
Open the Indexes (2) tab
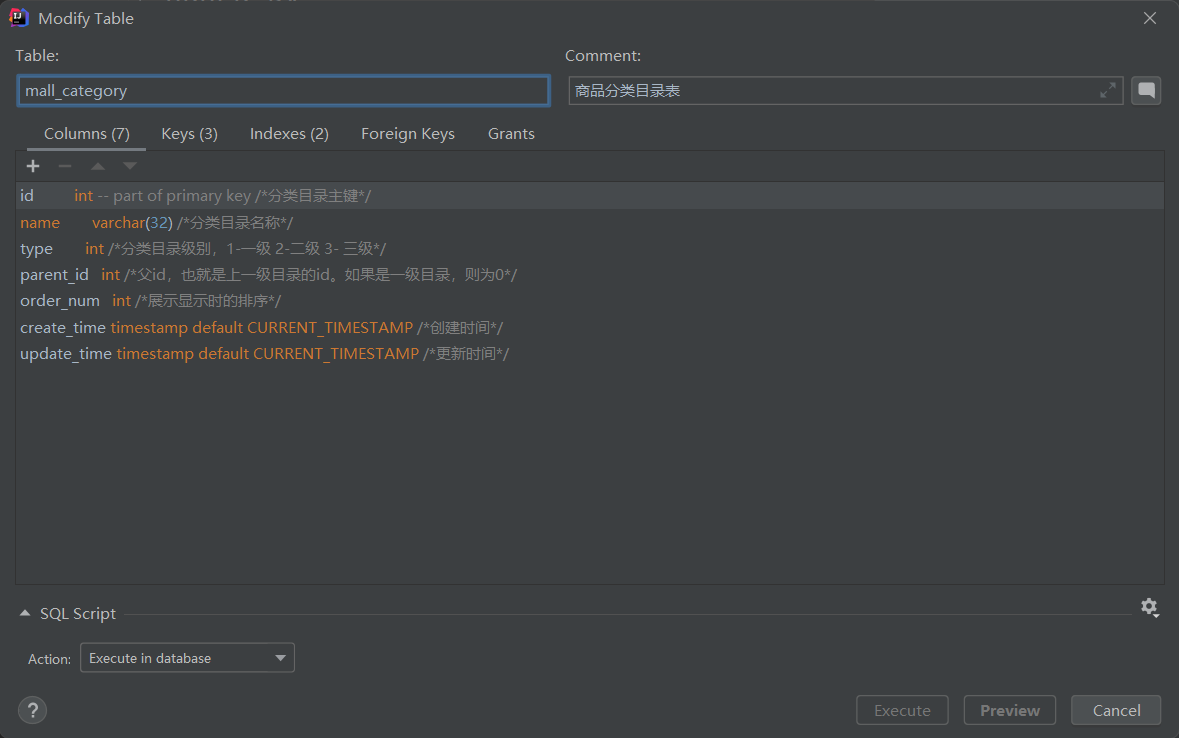[x=289, y=134]
